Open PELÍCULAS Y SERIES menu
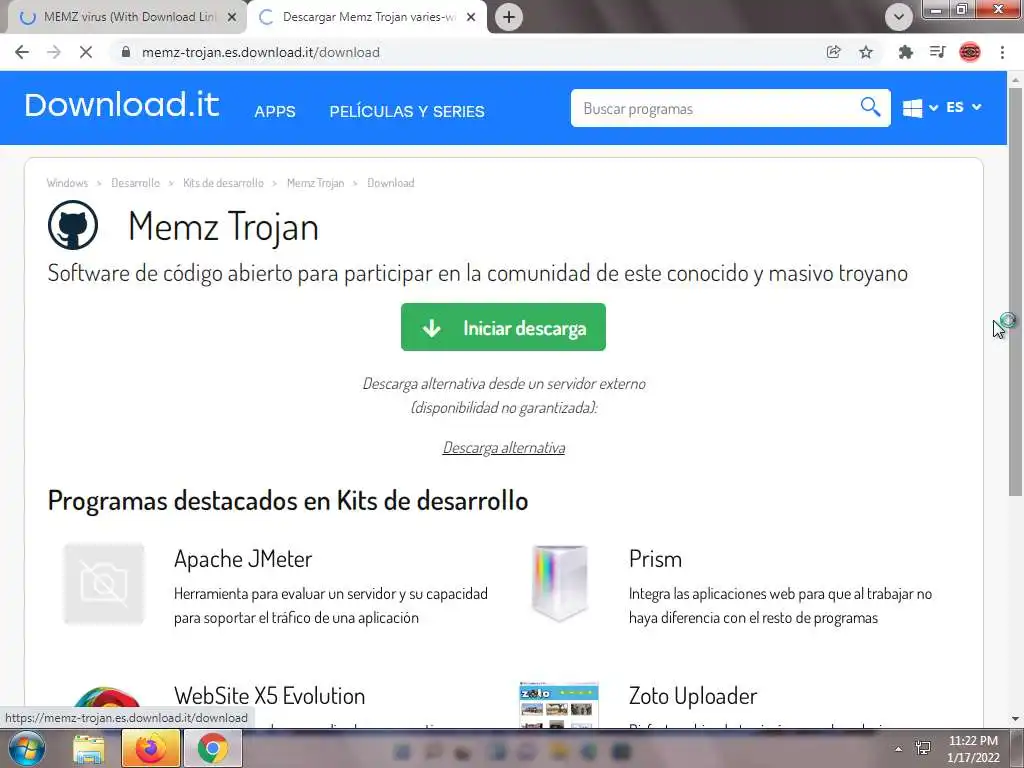This screenshot has height=768, width=1024. [x=407, y=112]
